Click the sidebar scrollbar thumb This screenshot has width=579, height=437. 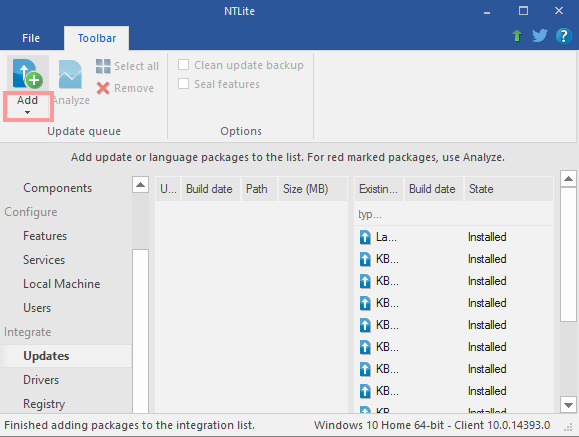click(x=140, y=331)
